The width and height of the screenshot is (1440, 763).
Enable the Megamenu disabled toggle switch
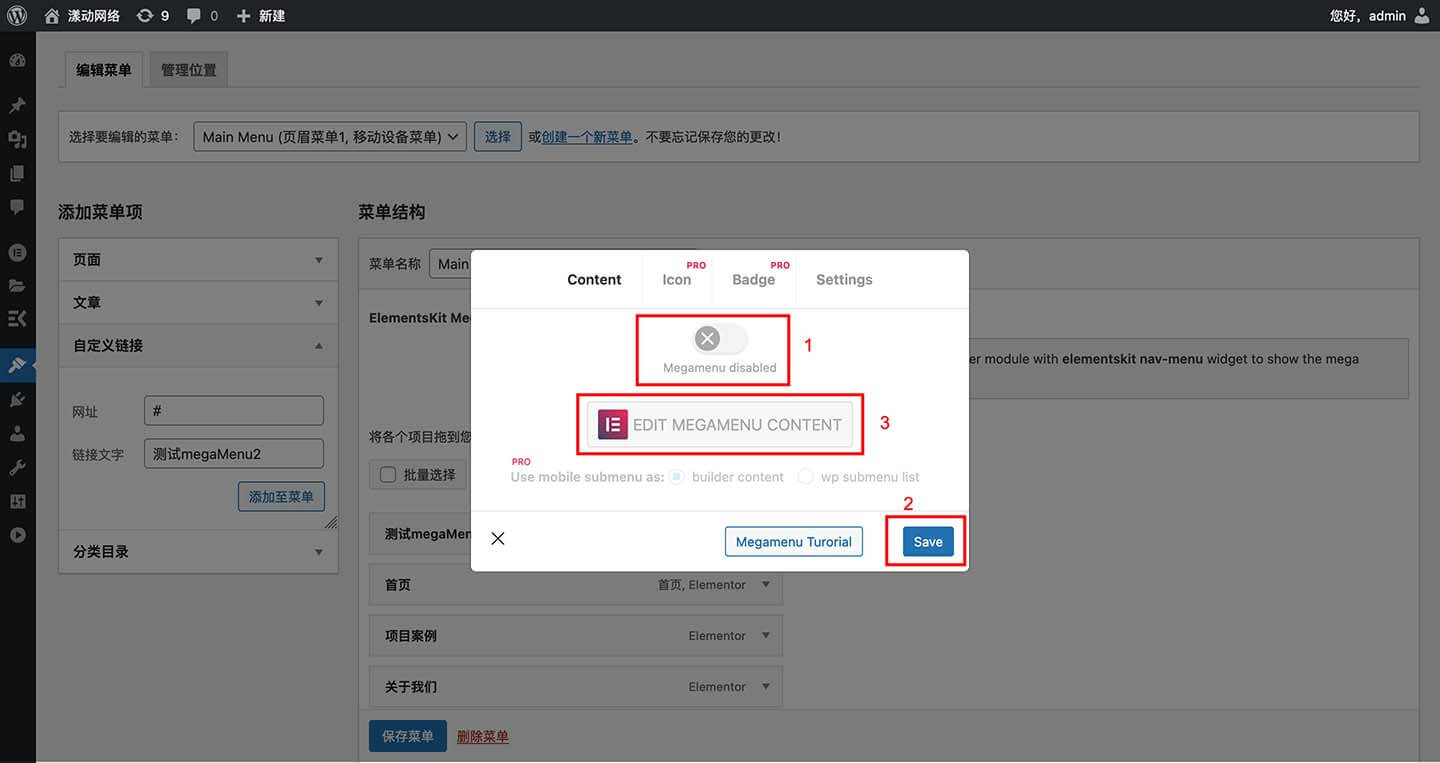pos(719,339)
